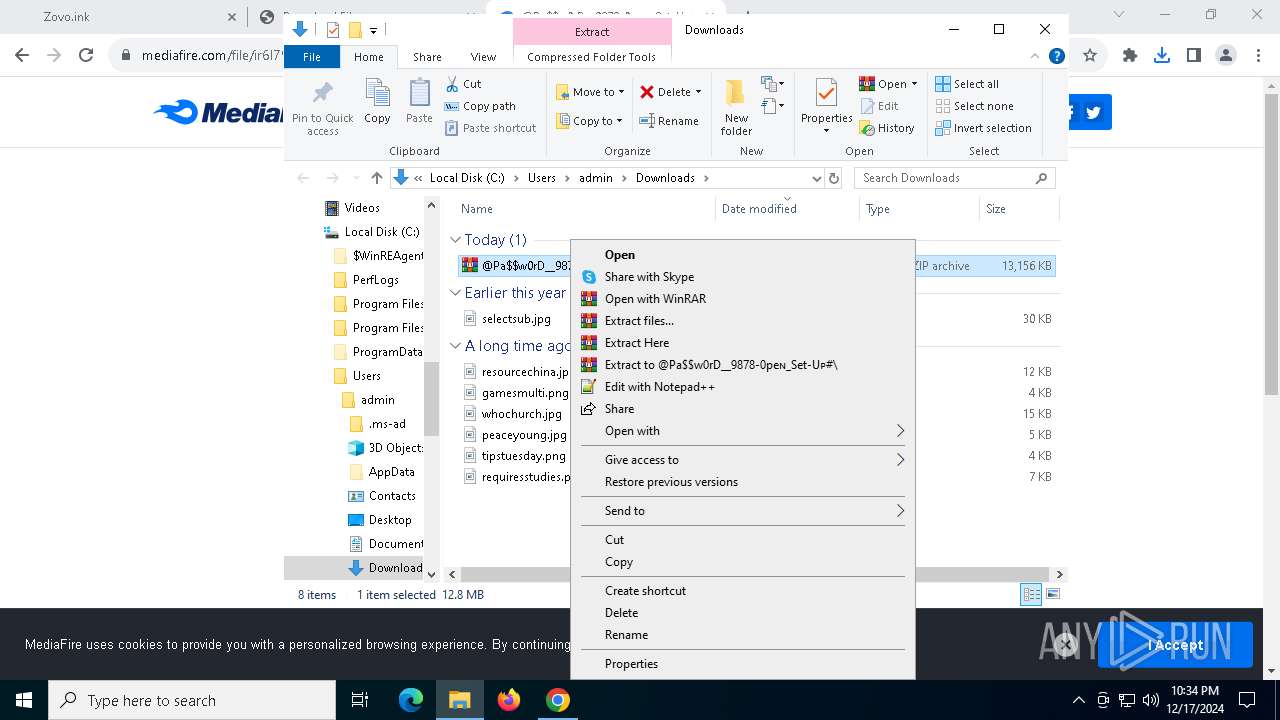Collapse the Earlier this year group
This screenshot has width=1280, height=720.
(456, 293)
